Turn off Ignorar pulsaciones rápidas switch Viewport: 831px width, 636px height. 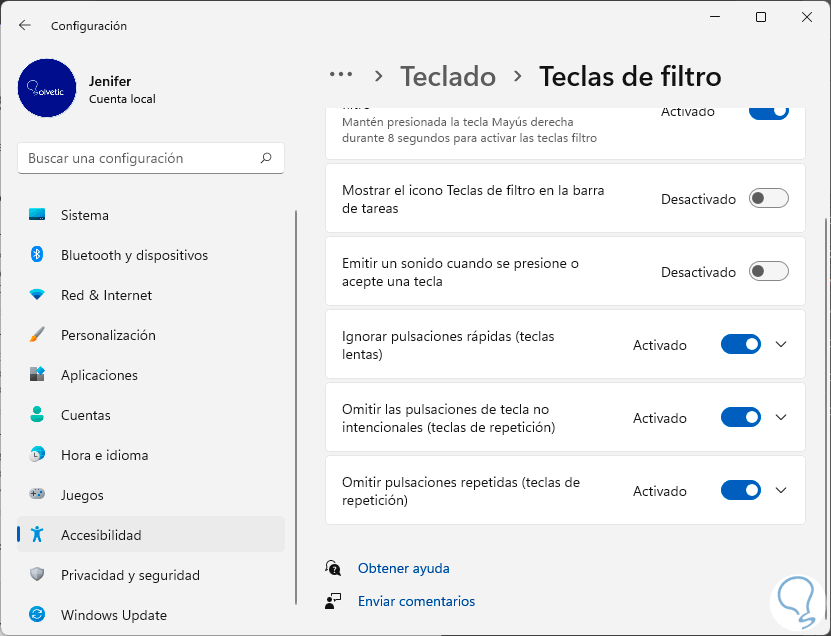(x=741, y=345)
